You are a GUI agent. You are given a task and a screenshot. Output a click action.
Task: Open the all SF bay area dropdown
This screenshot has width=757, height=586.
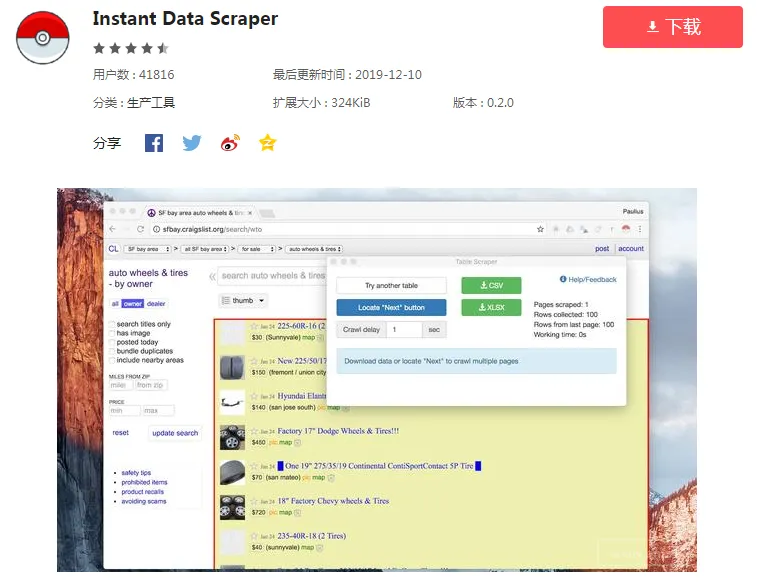click(x=206, y=249)
